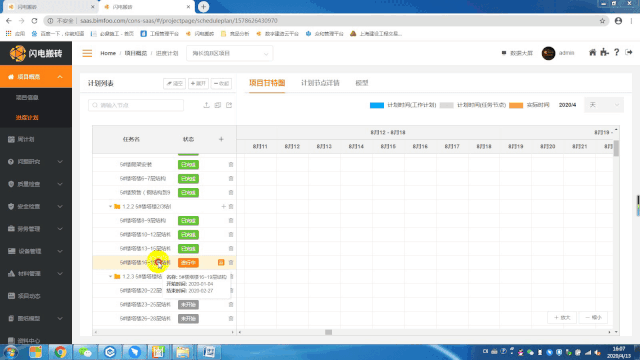Viewport: 640px width, 360px height.
Task: Collapse the 1.2.3 folder tree node
Action: point(110,276)
